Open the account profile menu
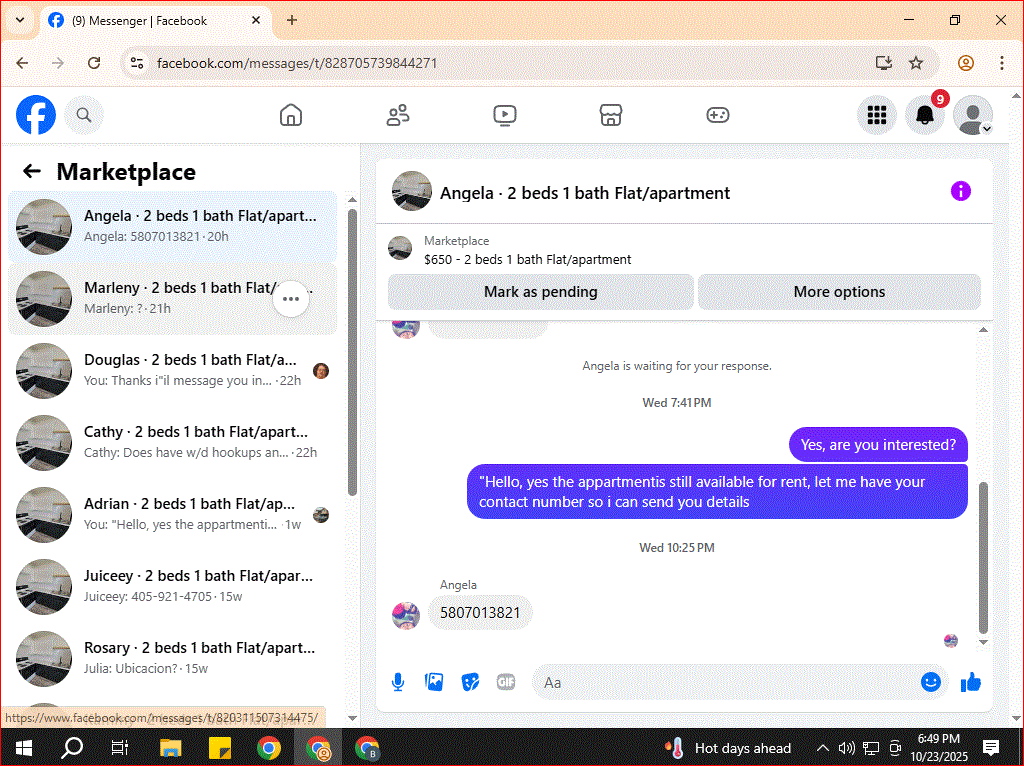 [x=973, y=115]
